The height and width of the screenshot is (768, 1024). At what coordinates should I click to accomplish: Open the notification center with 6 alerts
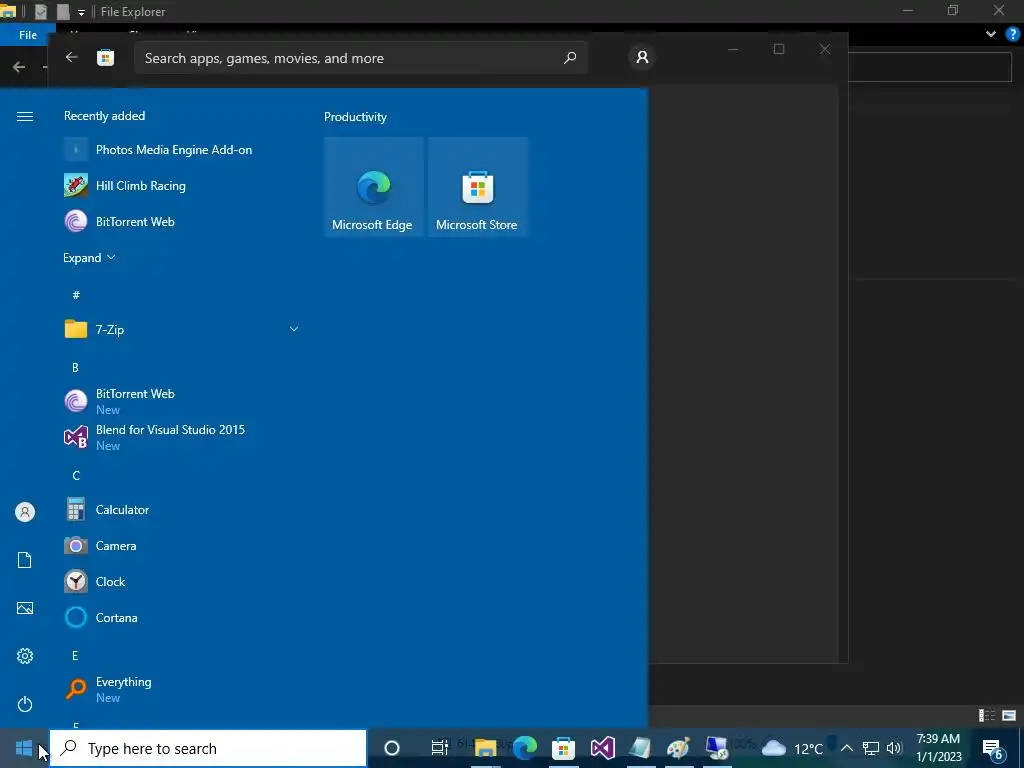993,748
